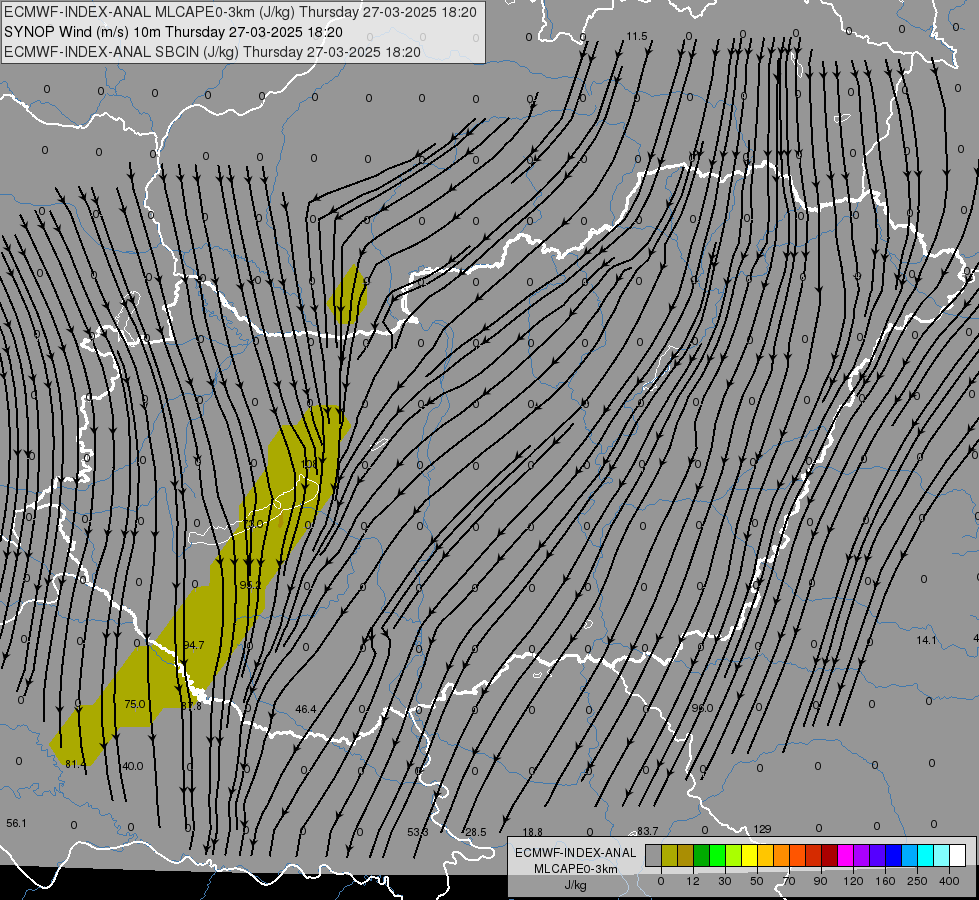Viewport: 979px width, 900px height.
Task: Click the 83.7 value on the map
Action: click(x=647, y=831)
